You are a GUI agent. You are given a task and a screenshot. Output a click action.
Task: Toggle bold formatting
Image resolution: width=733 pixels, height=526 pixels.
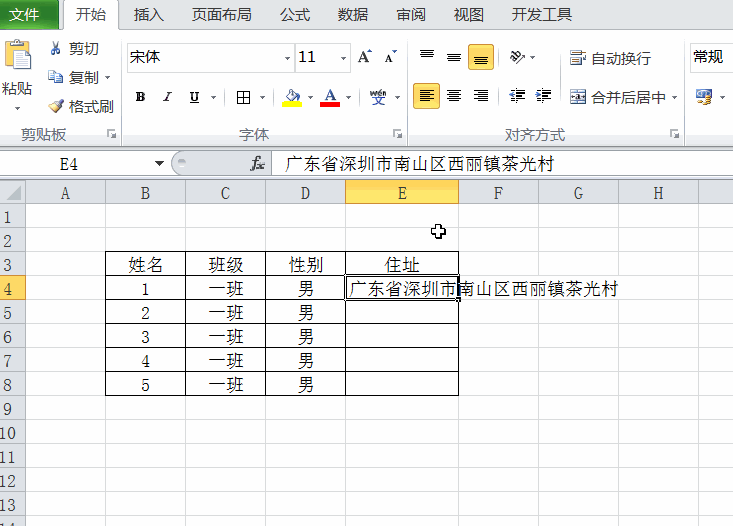click(x=140, y=97)
